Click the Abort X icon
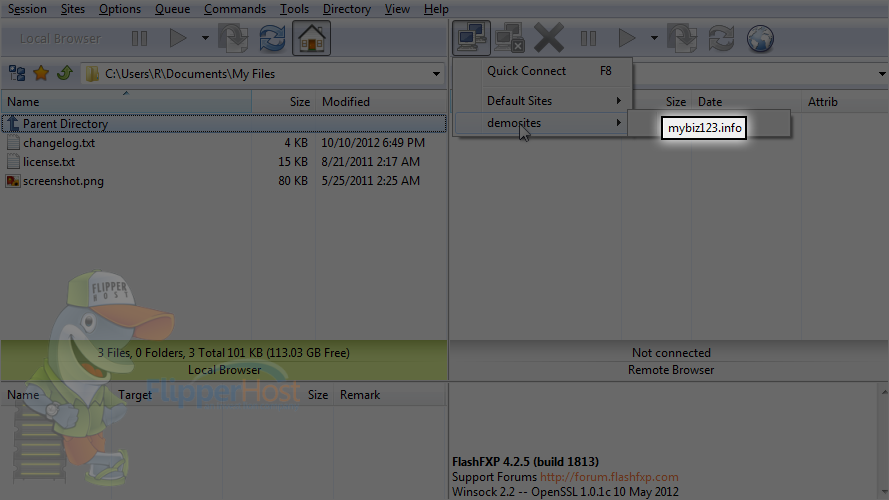This screenshot has width=889, height=500. point(548,39)
